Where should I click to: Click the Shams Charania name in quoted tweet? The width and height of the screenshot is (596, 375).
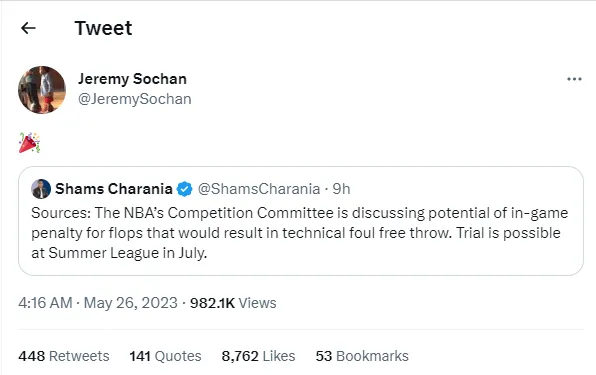114,189
